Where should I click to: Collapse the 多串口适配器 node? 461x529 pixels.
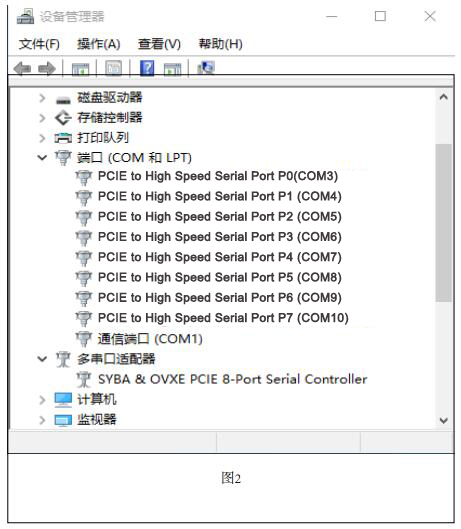tap(42, 359)
